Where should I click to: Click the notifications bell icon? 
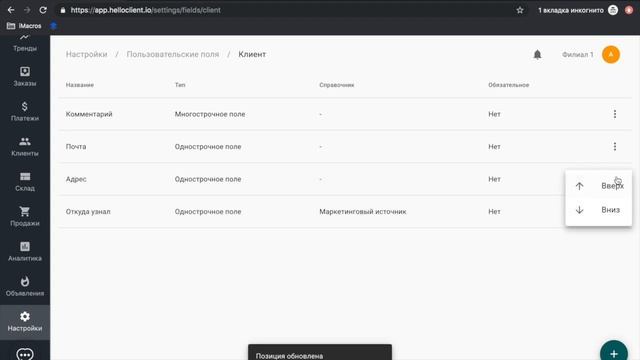coord(537,54)
